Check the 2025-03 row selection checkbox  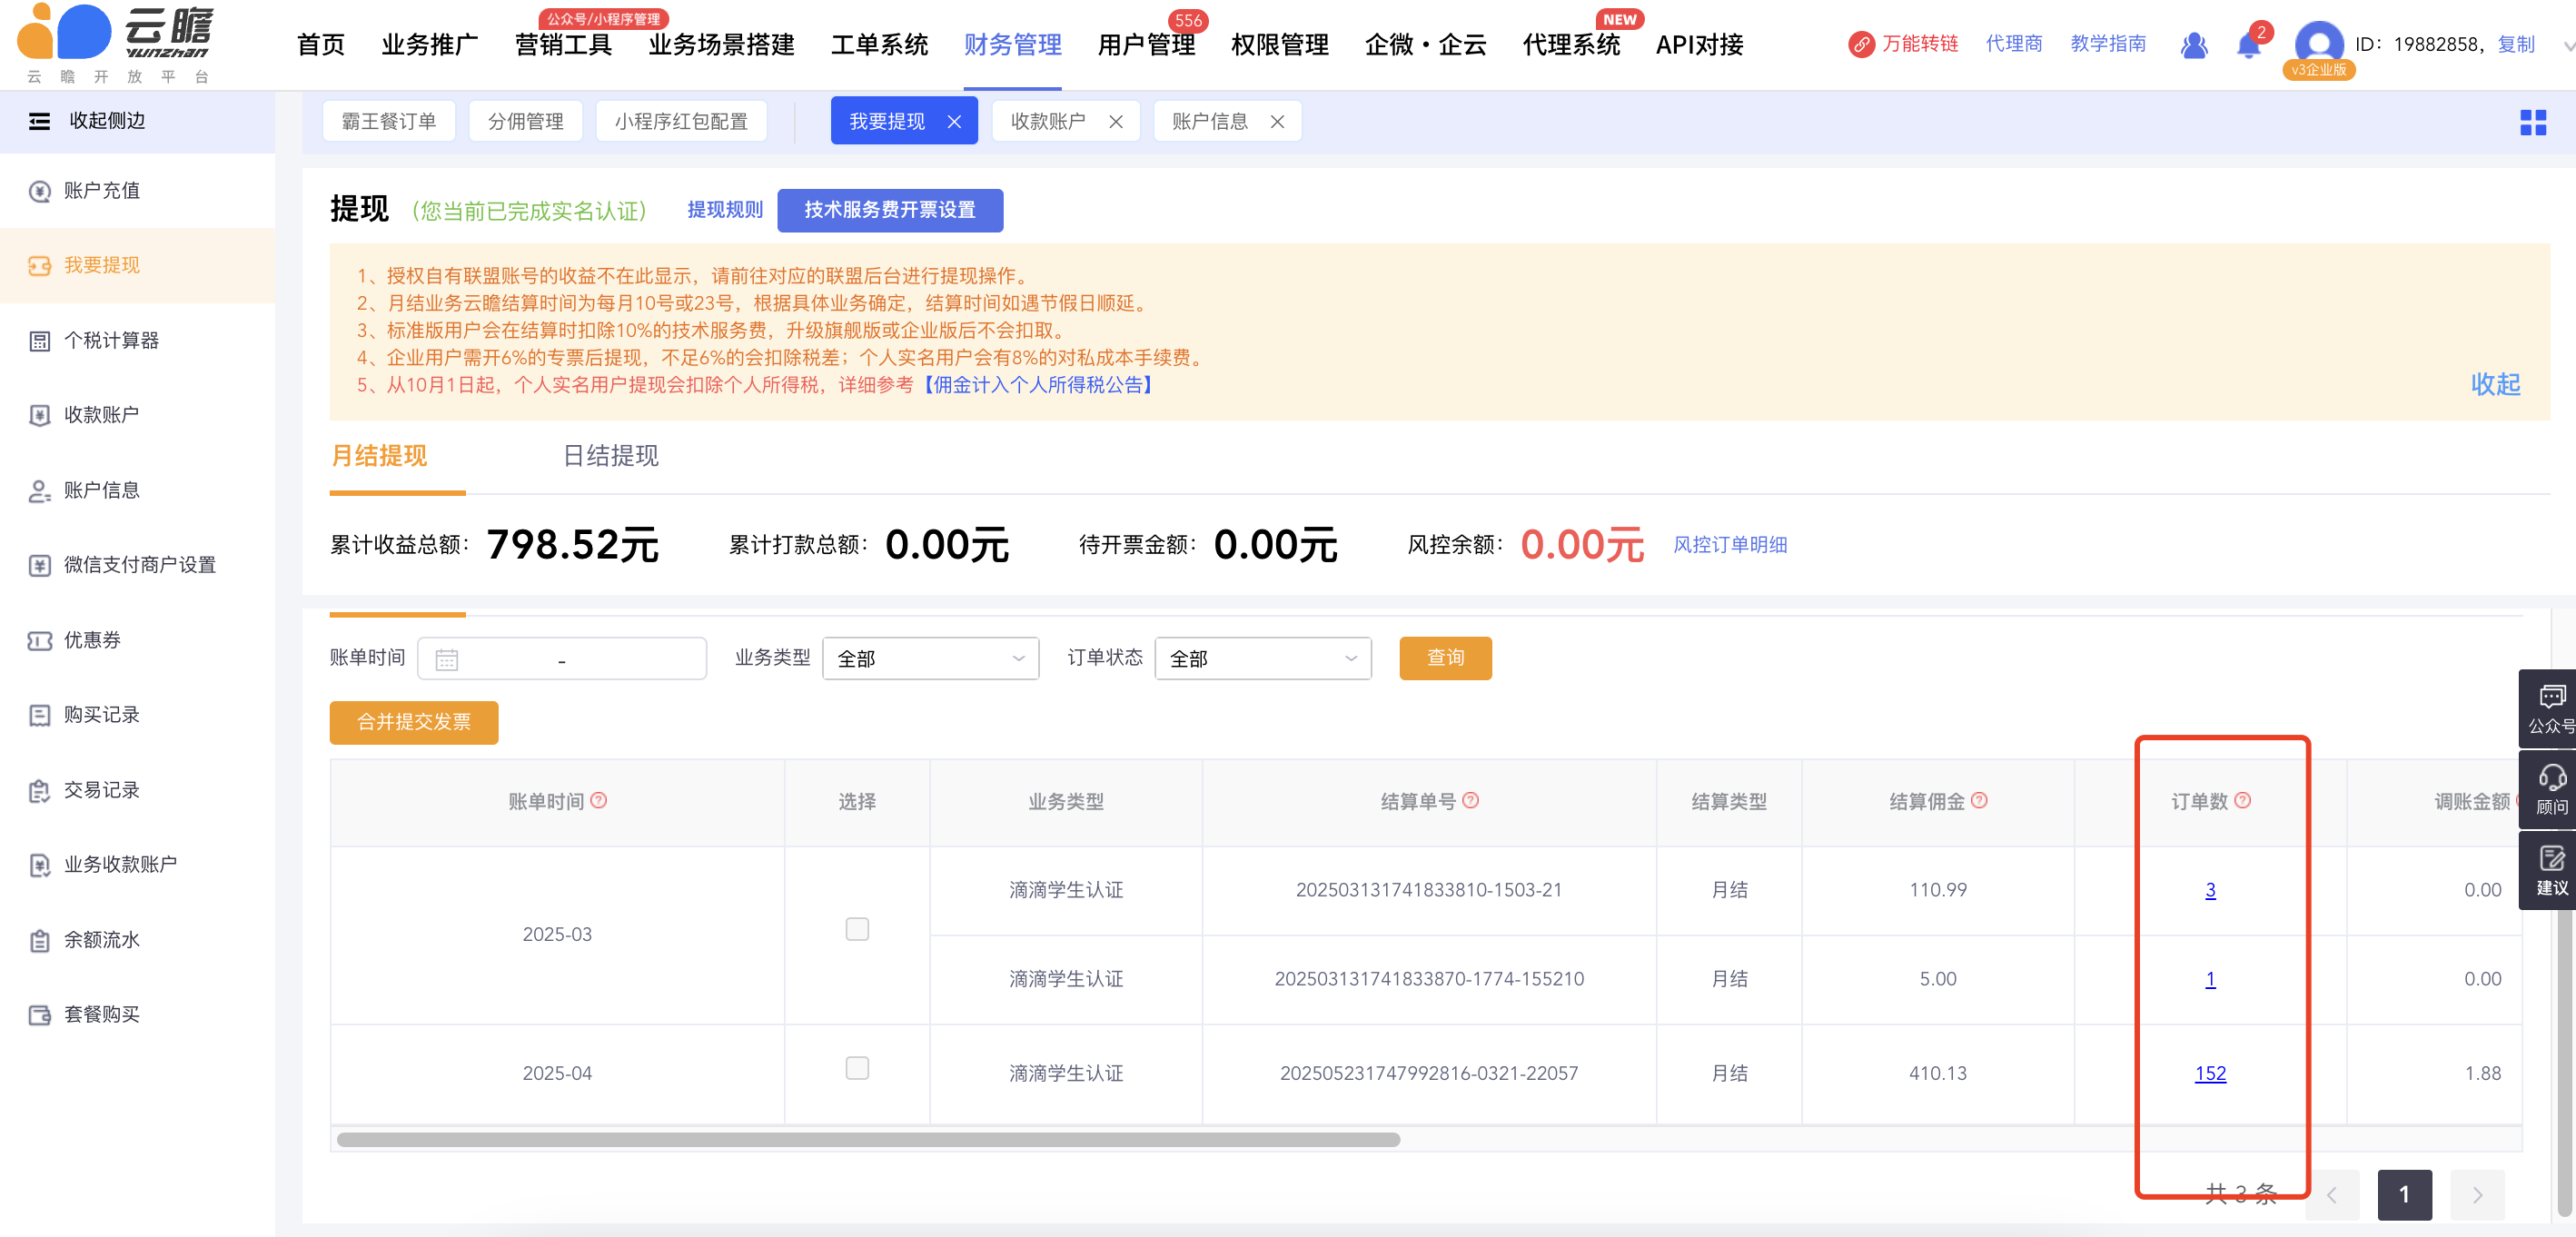[x=857, y=929]
